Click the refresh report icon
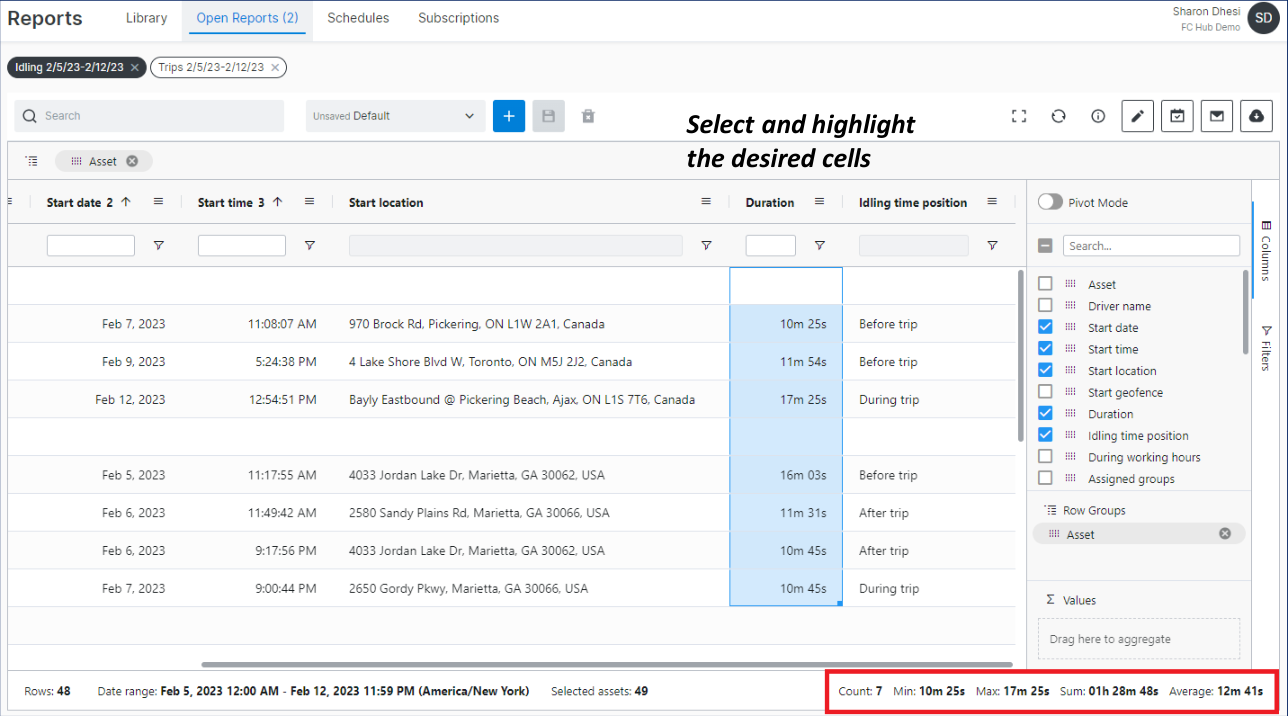Viewport: 1288px width, 716px height. tap(1058, 116)
